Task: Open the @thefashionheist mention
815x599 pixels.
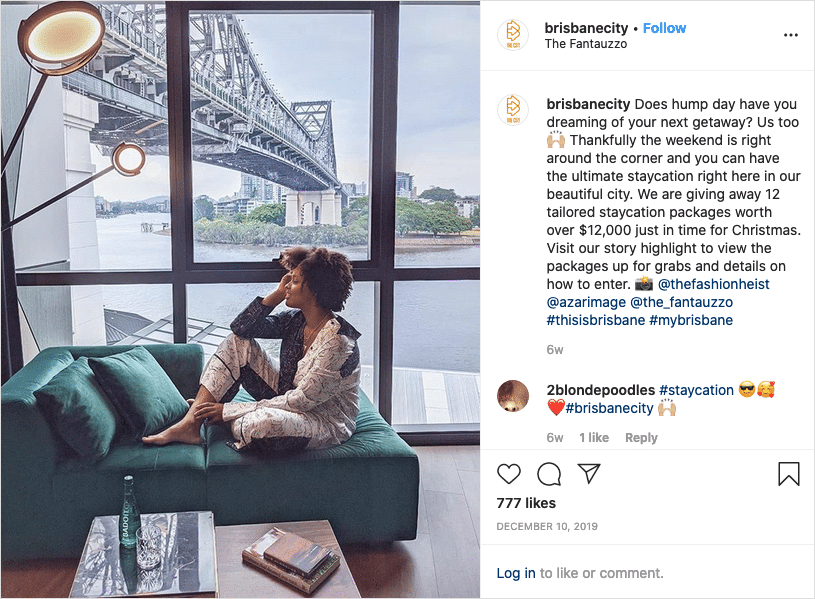Action: tap(713, 284)
